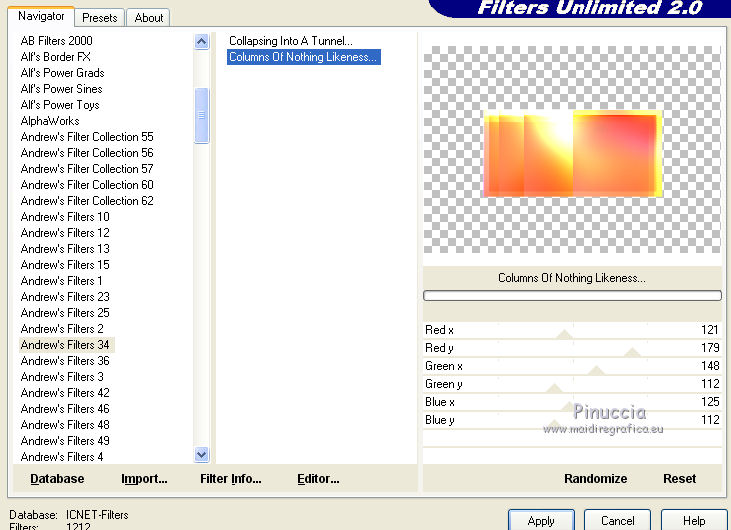Select Andrew's Filter Collection 57
This screenshot has height=530, width=731.
click(x=87, y=169)
